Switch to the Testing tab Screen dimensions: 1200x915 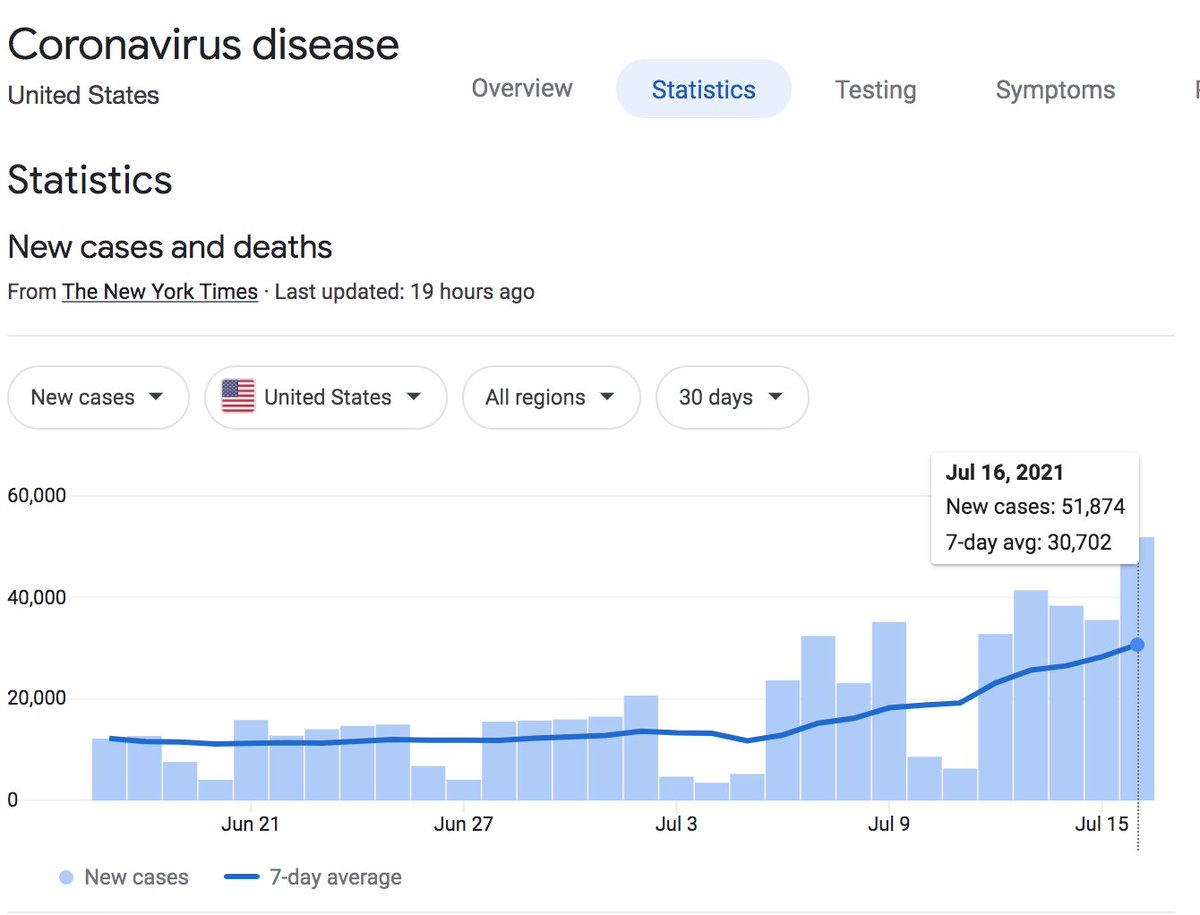[x=875, y=90]
